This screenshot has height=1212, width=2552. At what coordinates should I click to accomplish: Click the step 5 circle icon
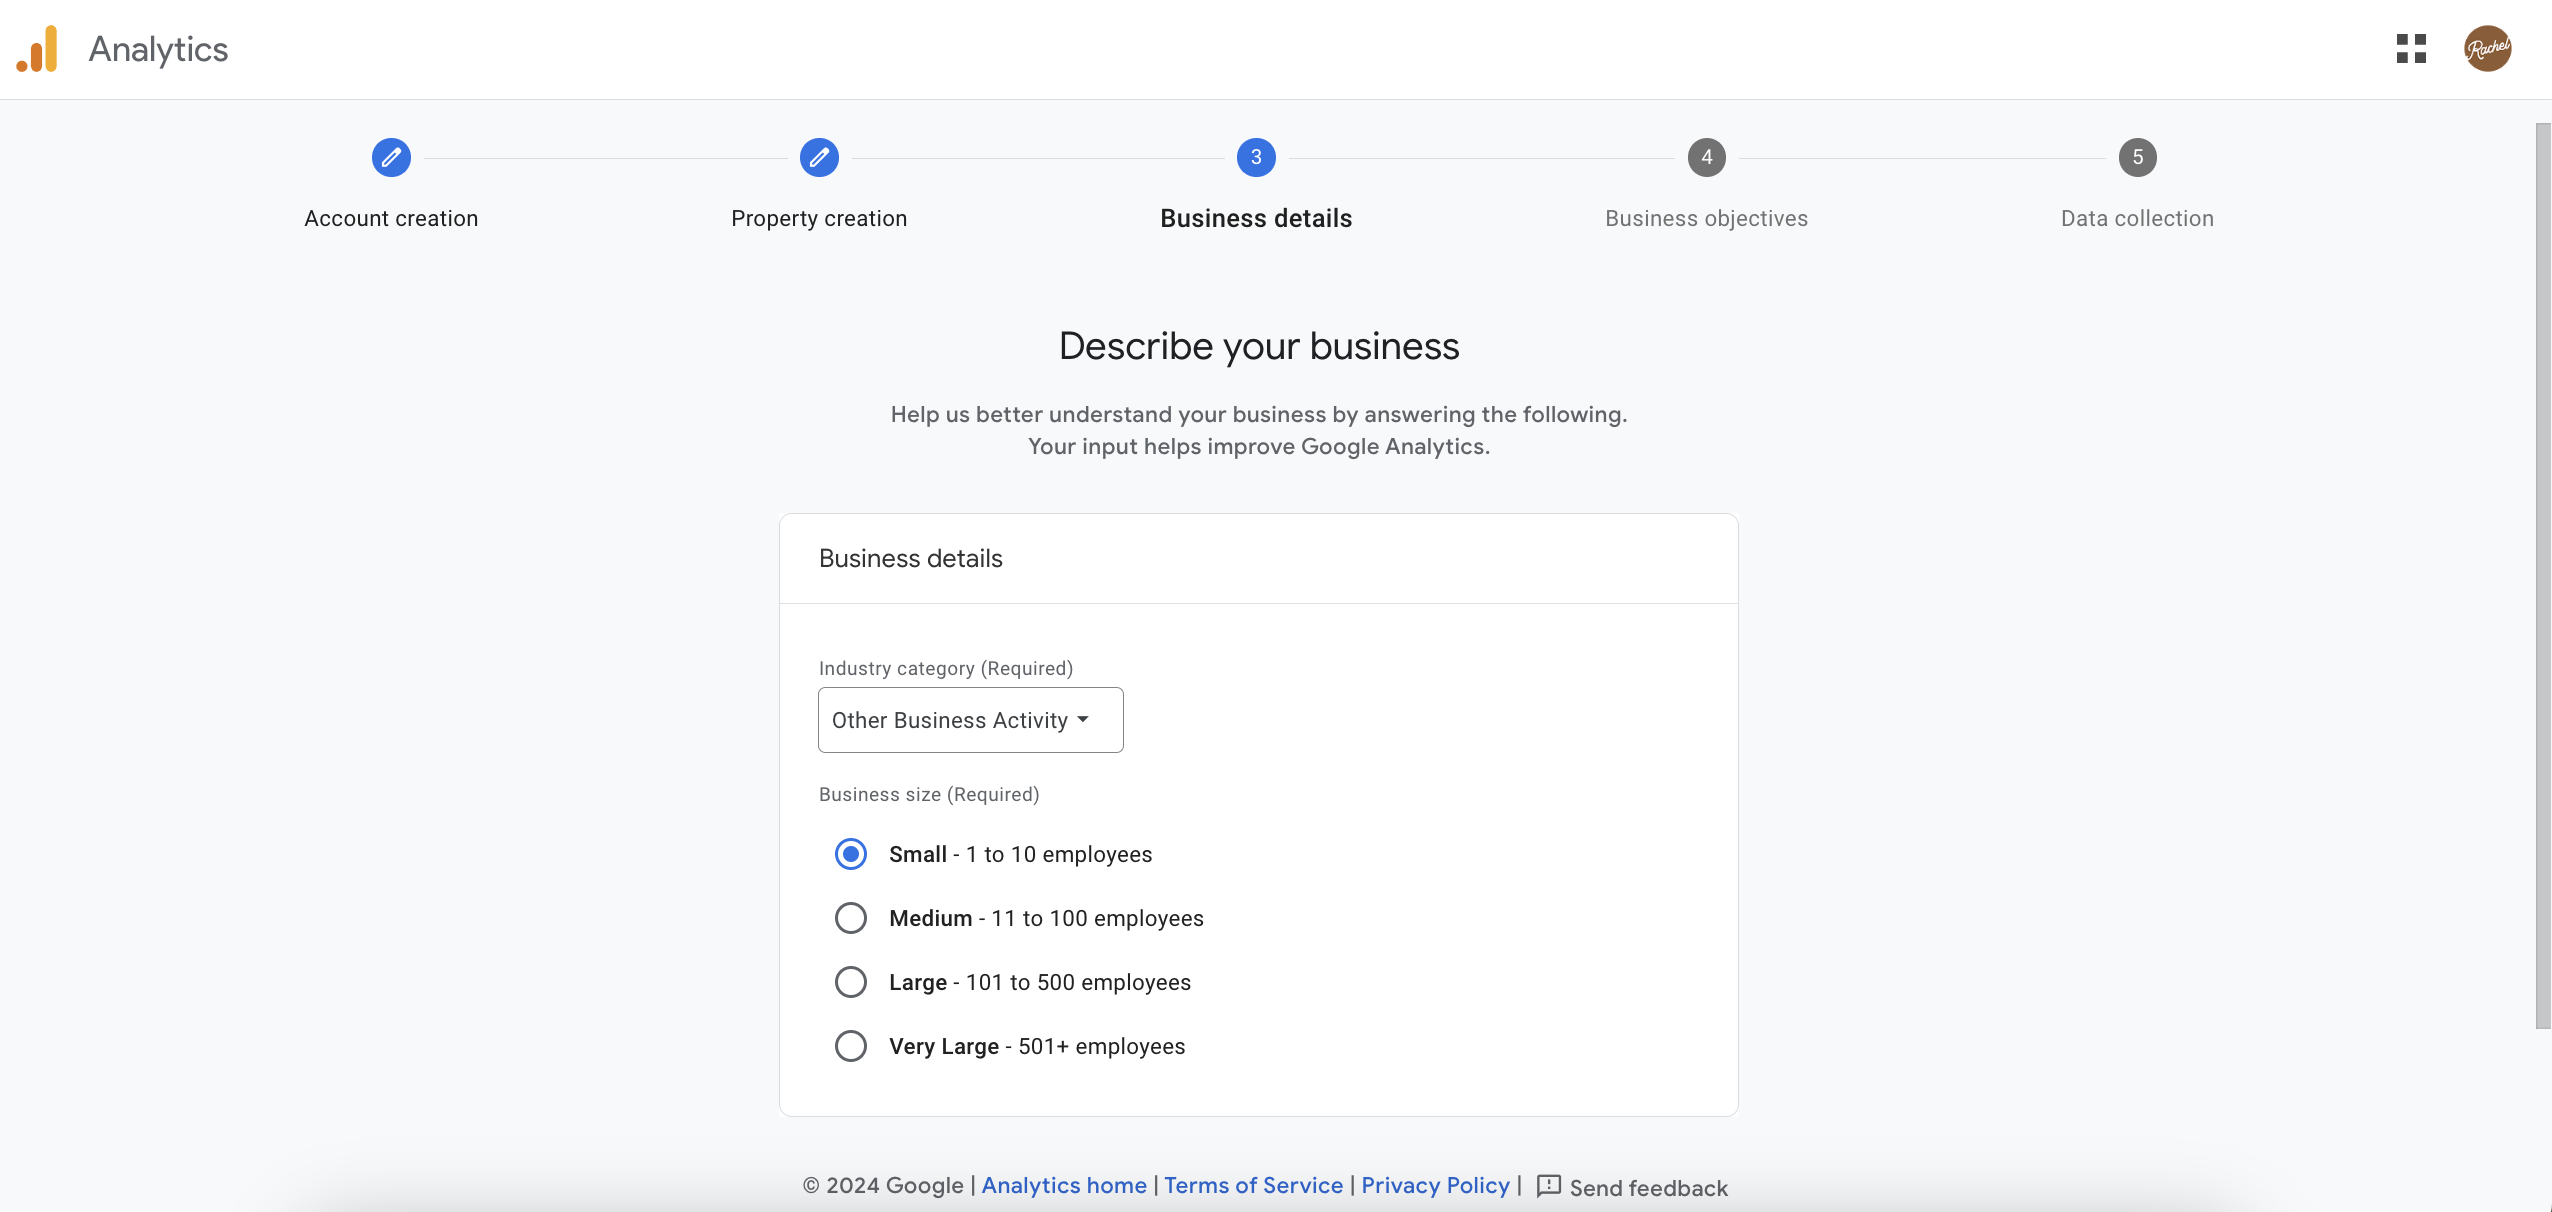pos(2138,157)
